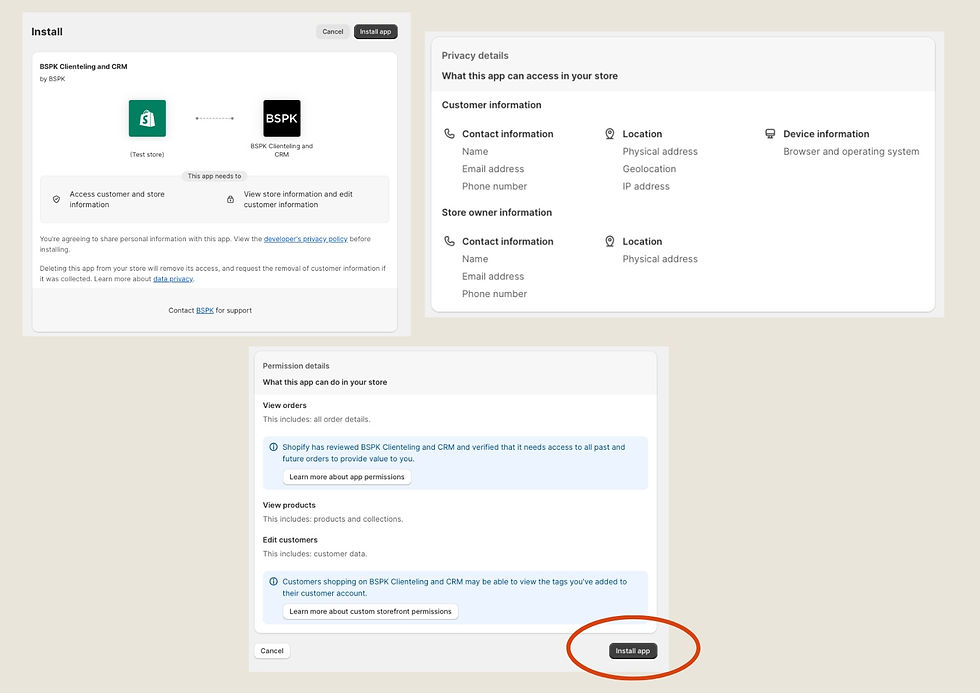Screen dimensions: 980x693
Task: Select 'Geolocation' text under Location
Action: [649, 169]
